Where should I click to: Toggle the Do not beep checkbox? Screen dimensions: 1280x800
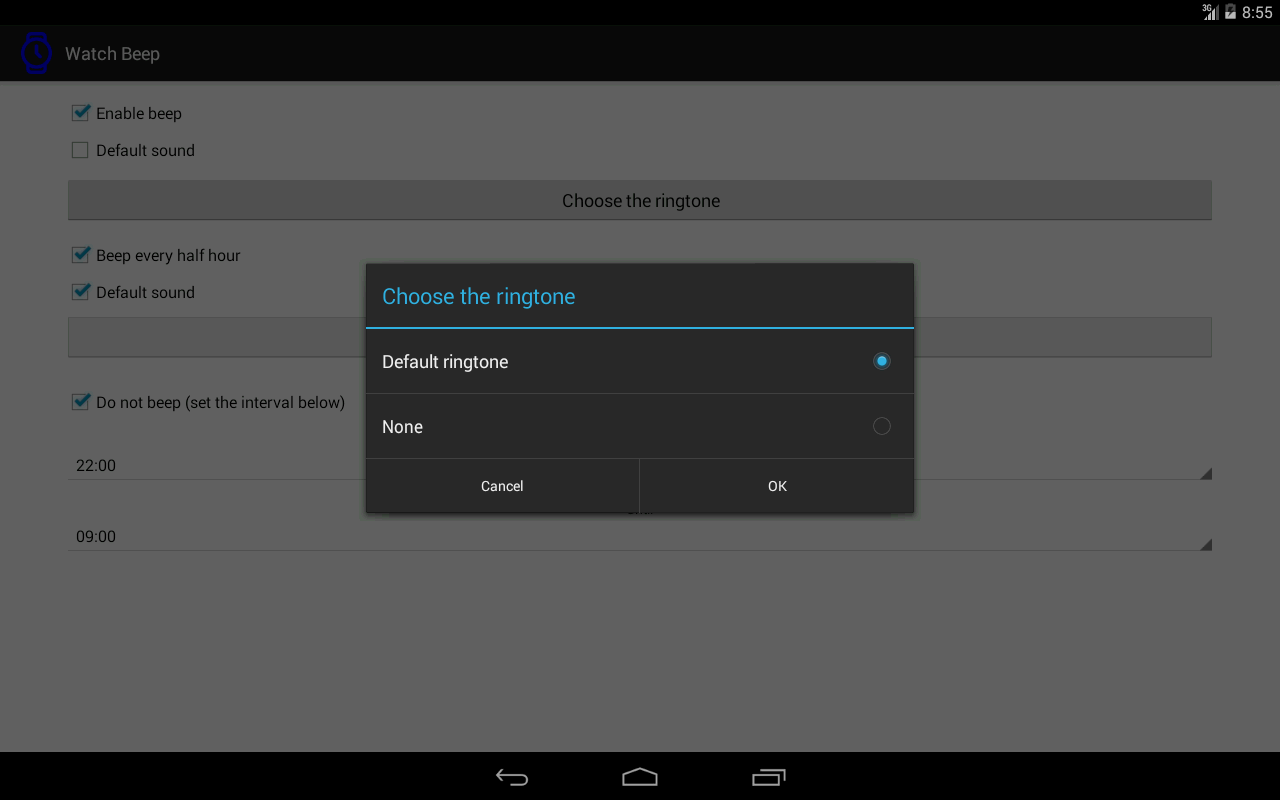tap(81, 402)
